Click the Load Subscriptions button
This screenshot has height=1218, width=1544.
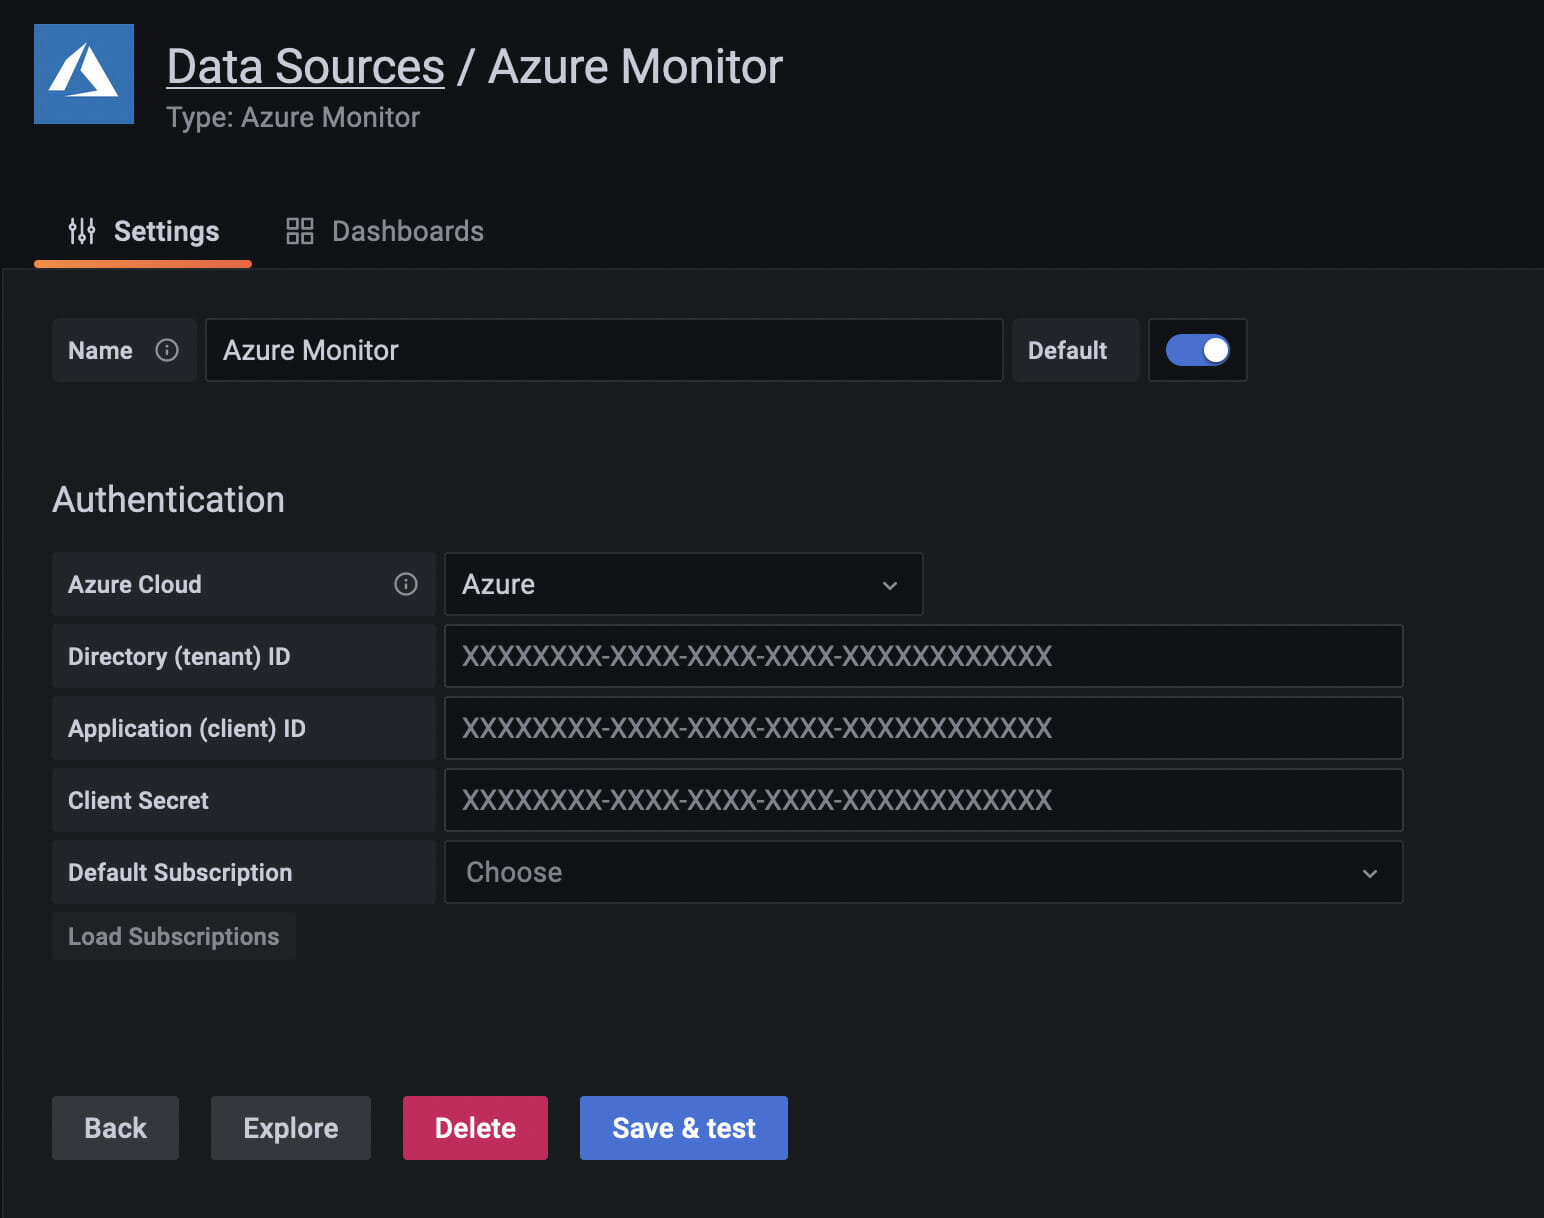click(174, 936)
